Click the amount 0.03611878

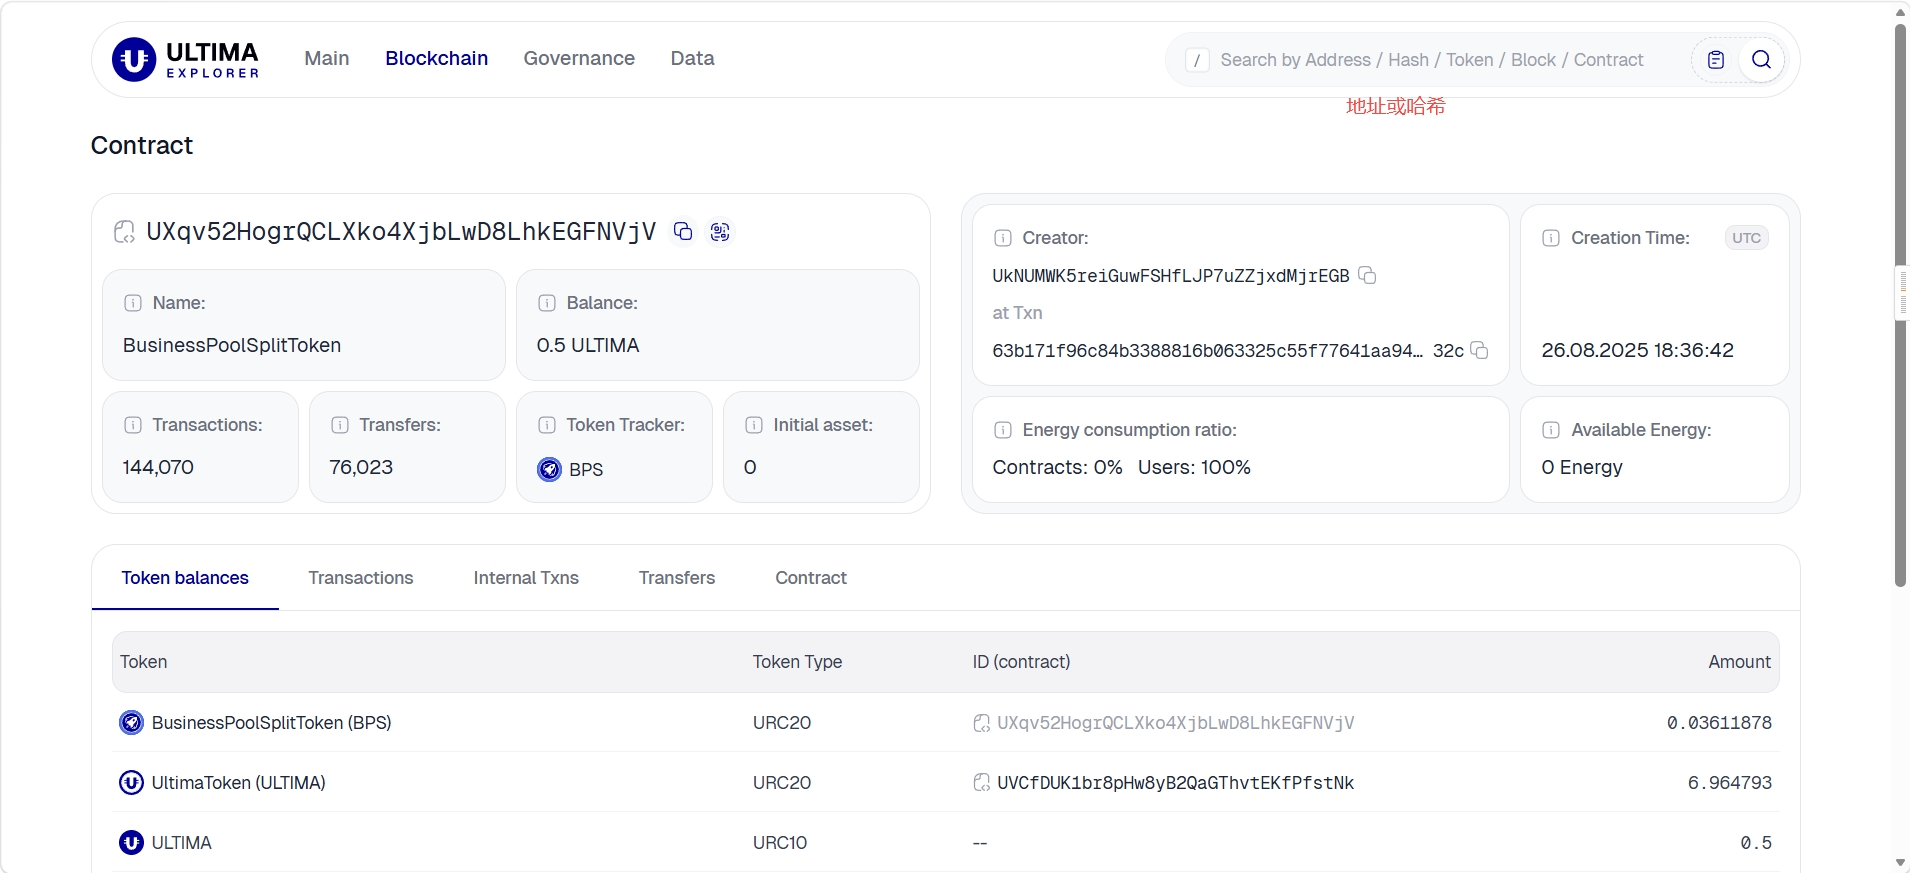click(x=1719, y=723)
